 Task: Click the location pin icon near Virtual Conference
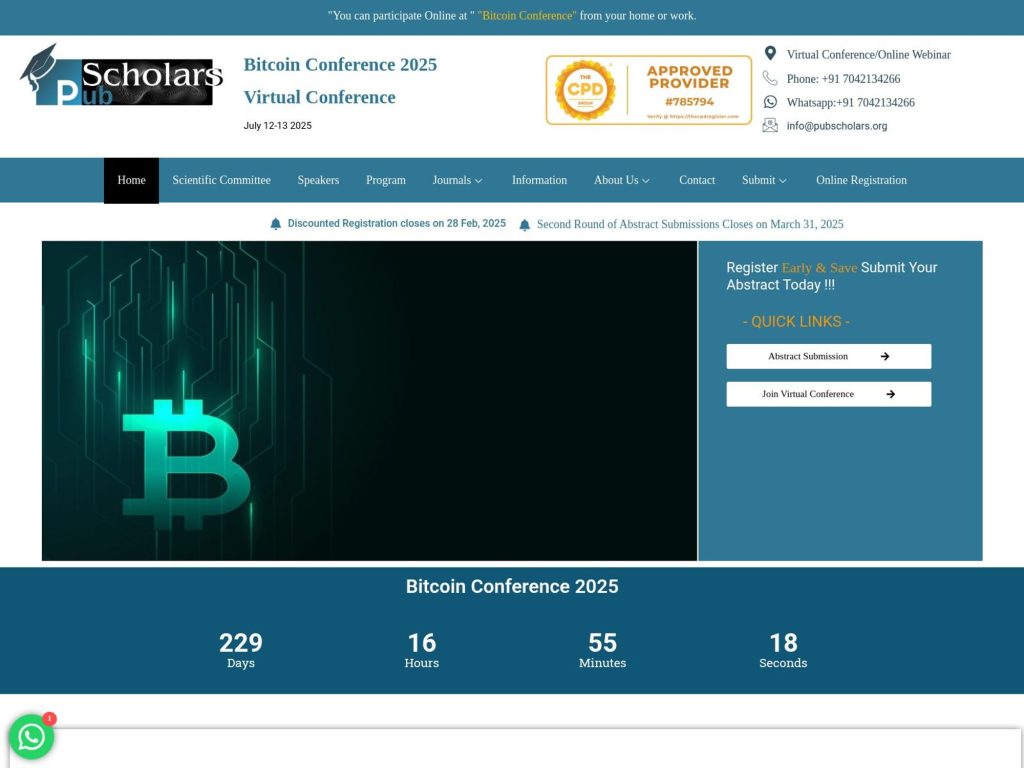pyautogui.click(x=770, y=52)
